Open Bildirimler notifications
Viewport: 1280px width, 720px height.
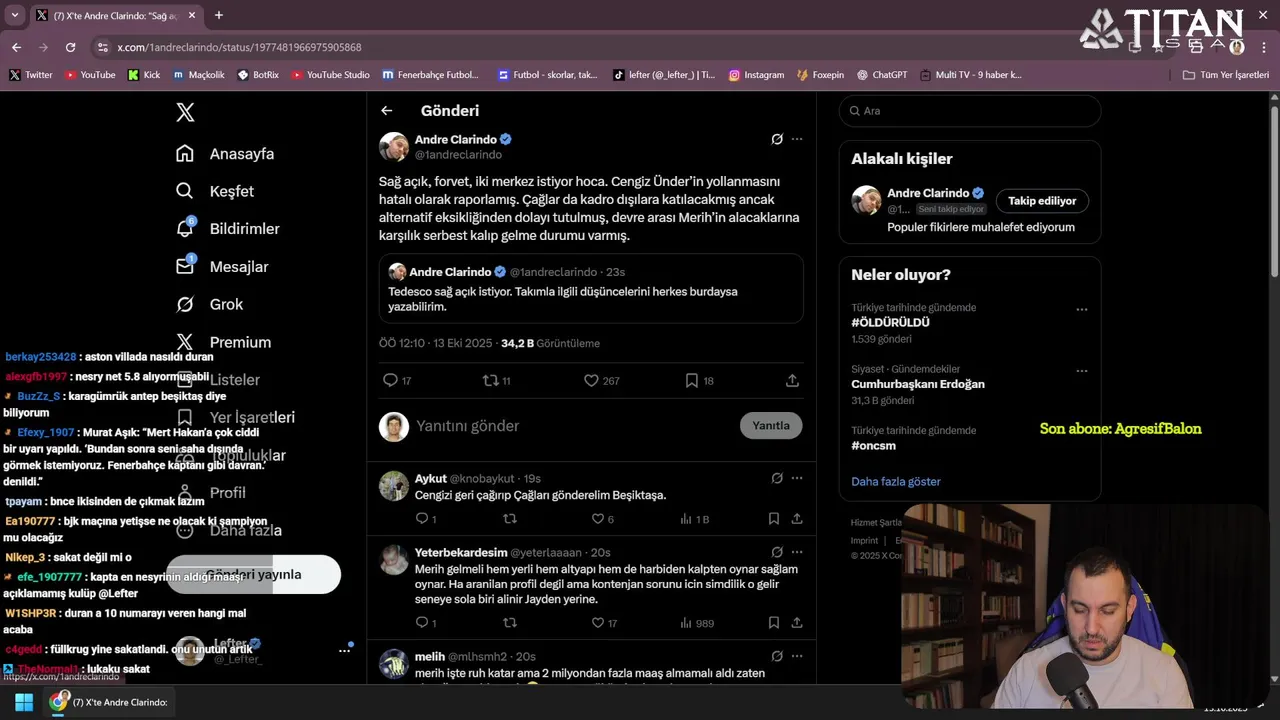coord(227,229)
